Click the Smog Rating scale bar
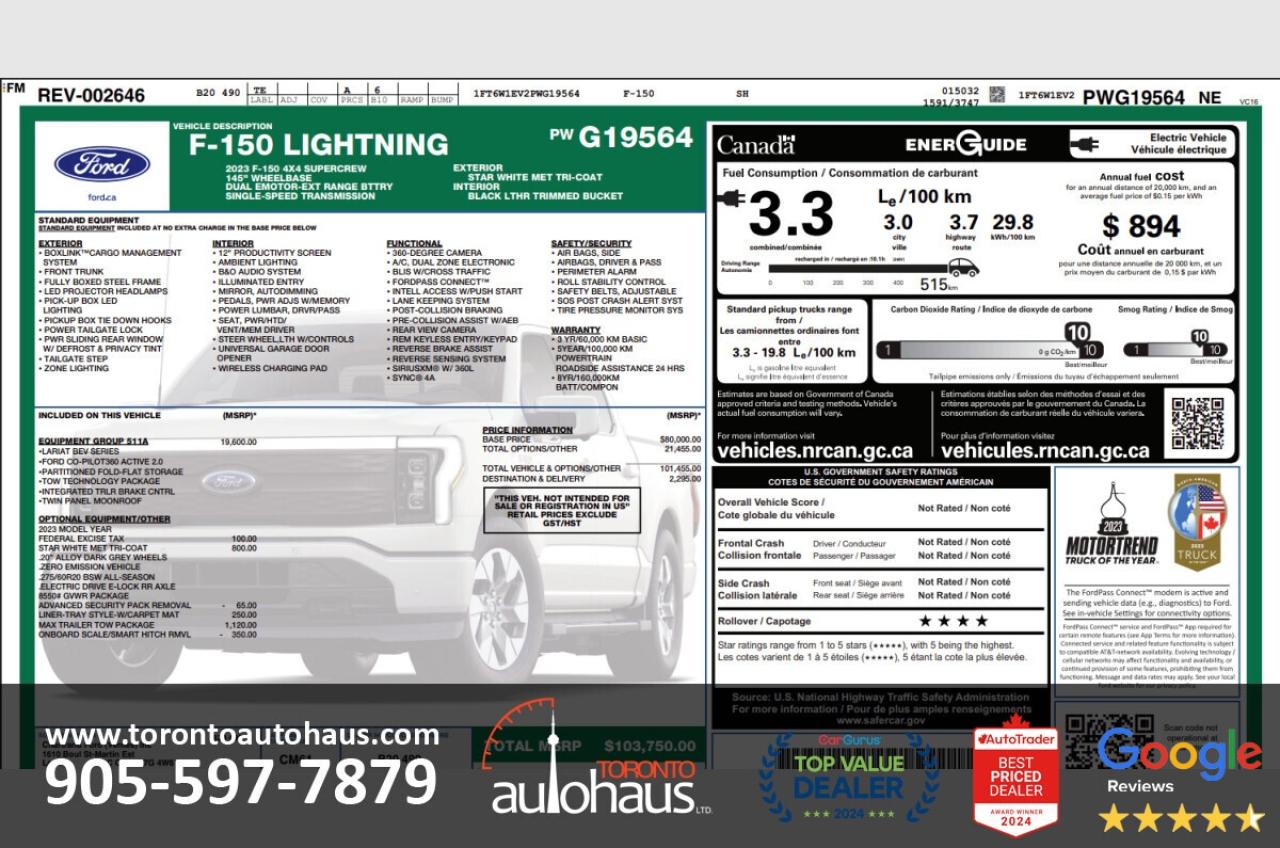The height and width of the screenshot is (848, 1280). (1175, 348)
